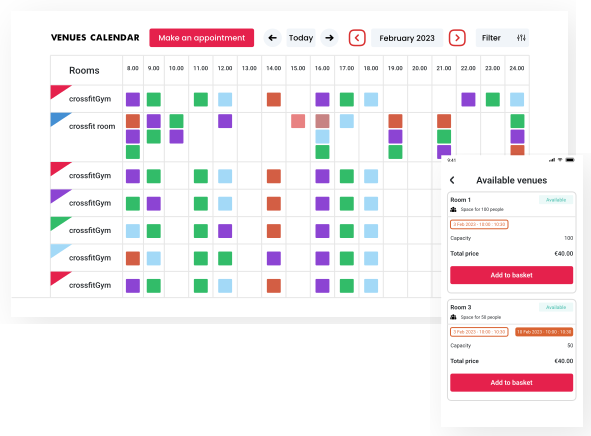Open purple 12.00 booking in green-flag row

[x=225, y=231]
